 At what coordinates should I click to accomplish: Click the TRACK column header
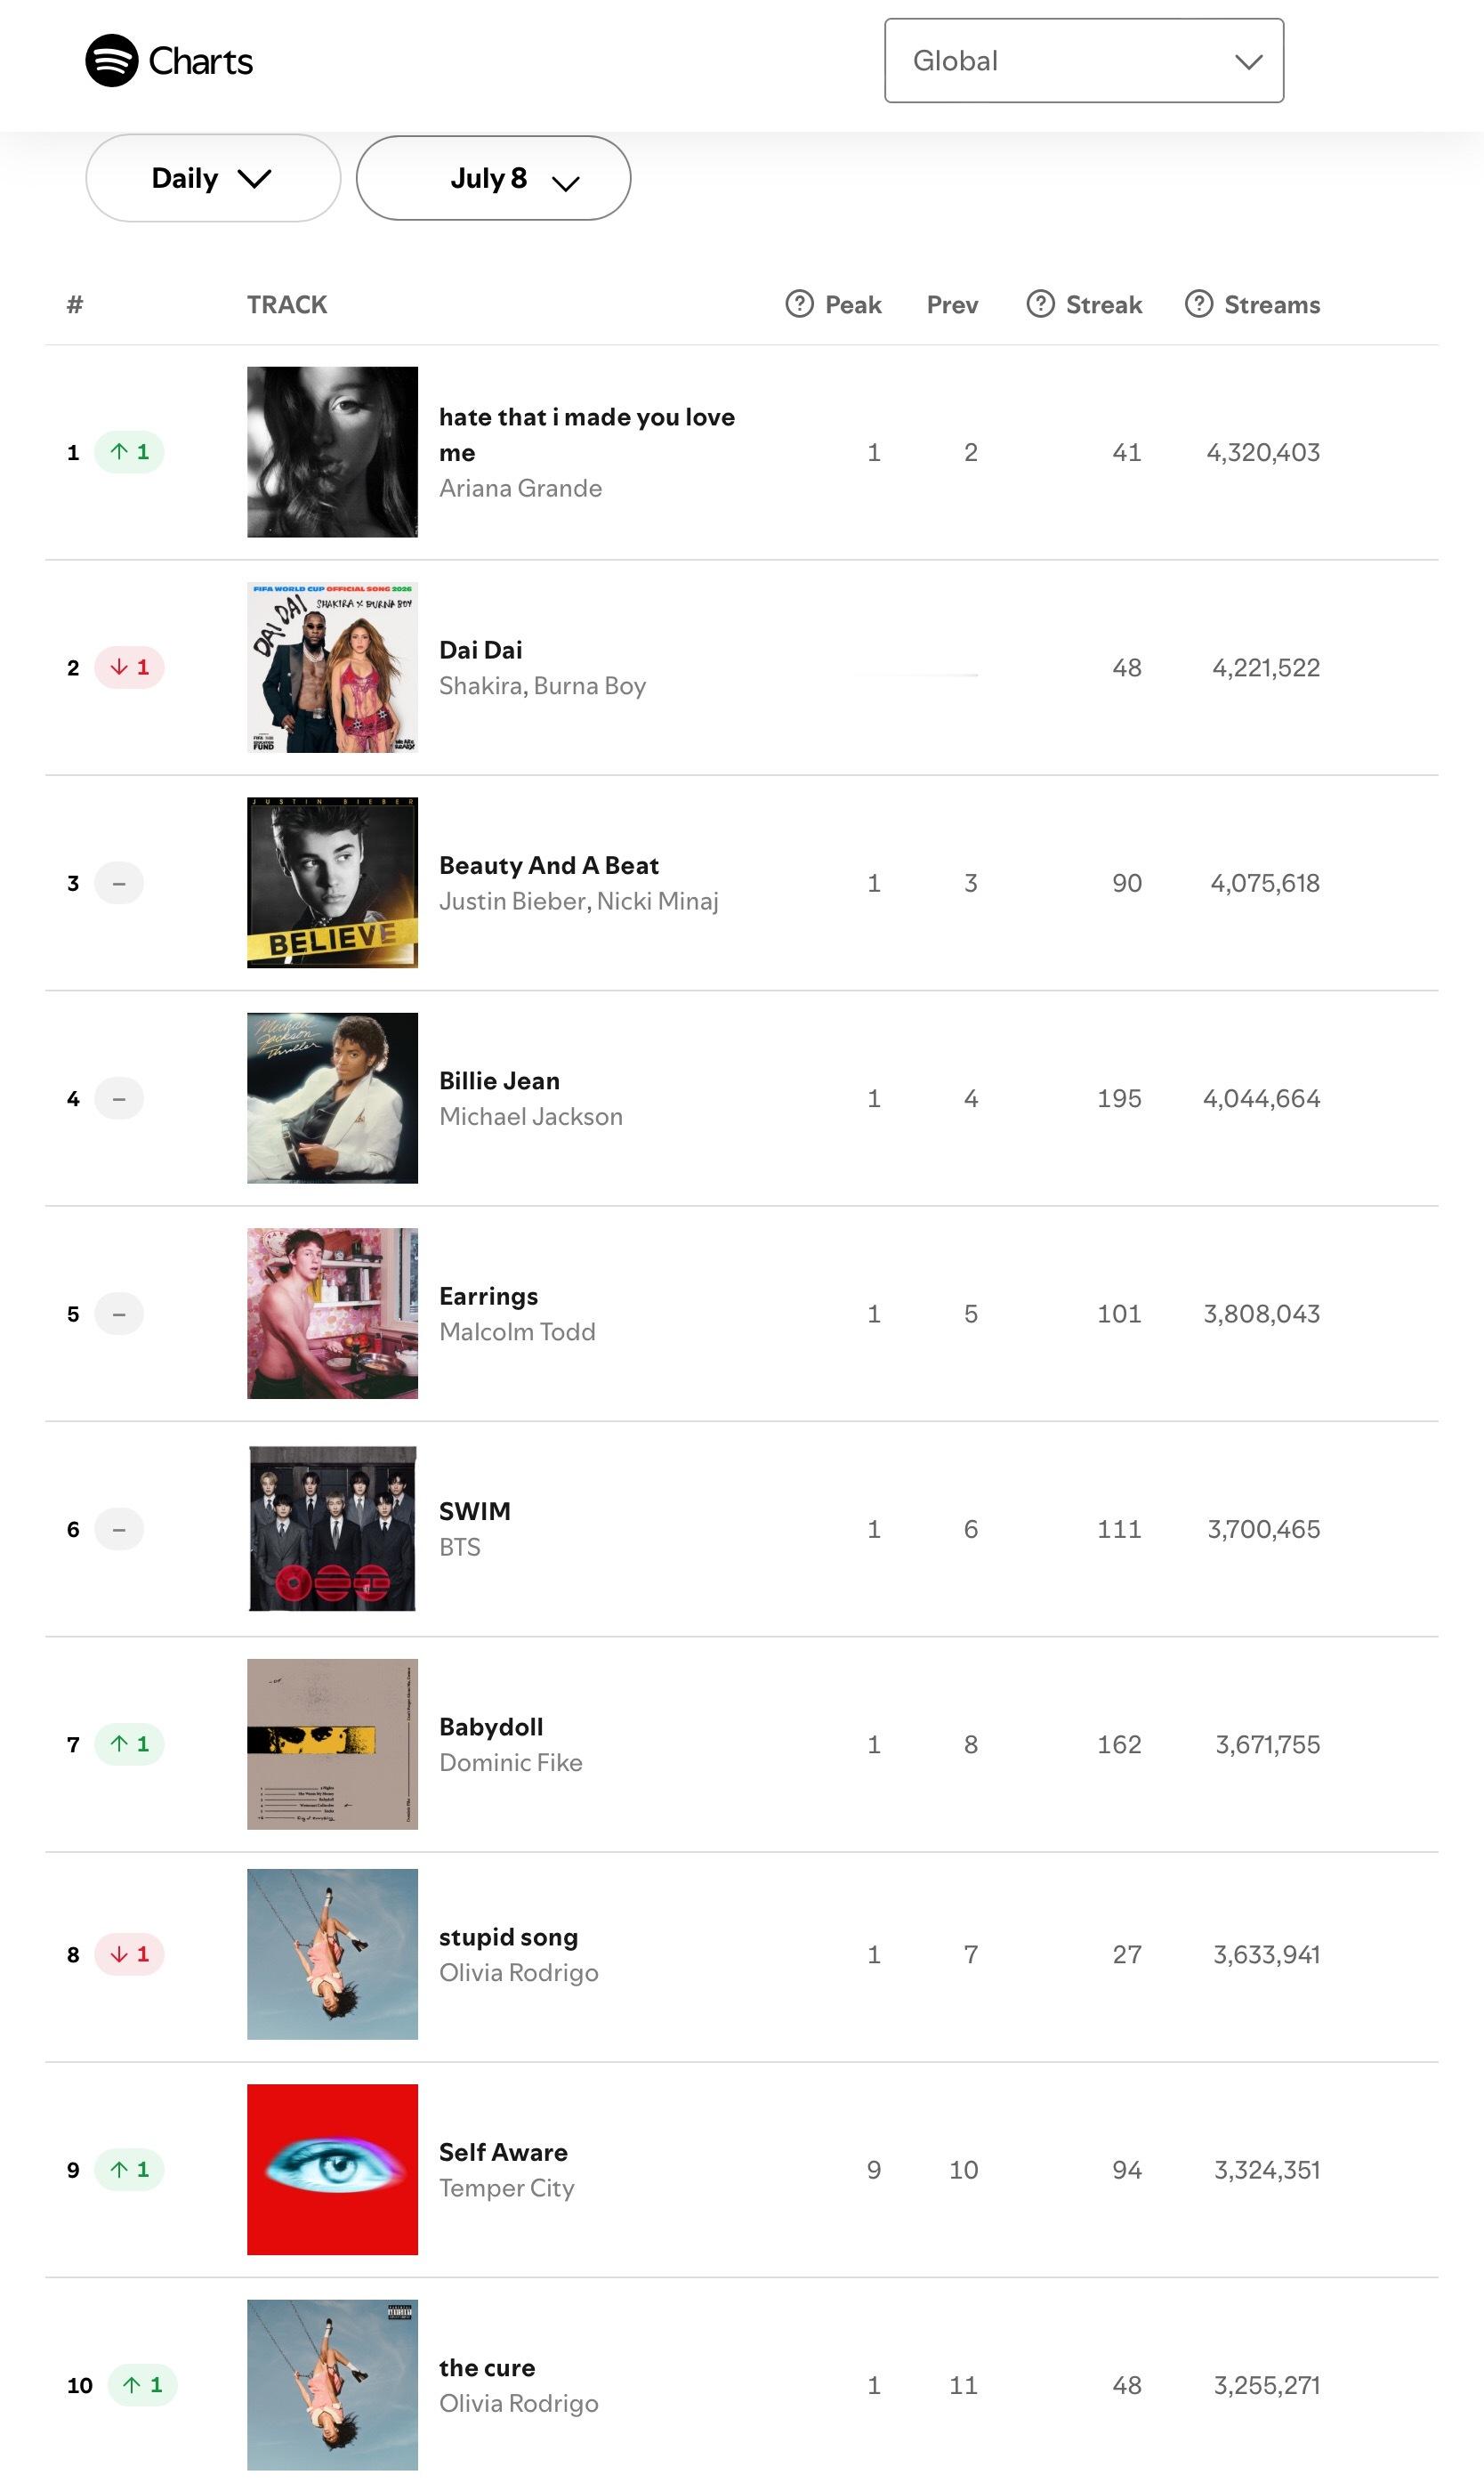pos(287,304)
